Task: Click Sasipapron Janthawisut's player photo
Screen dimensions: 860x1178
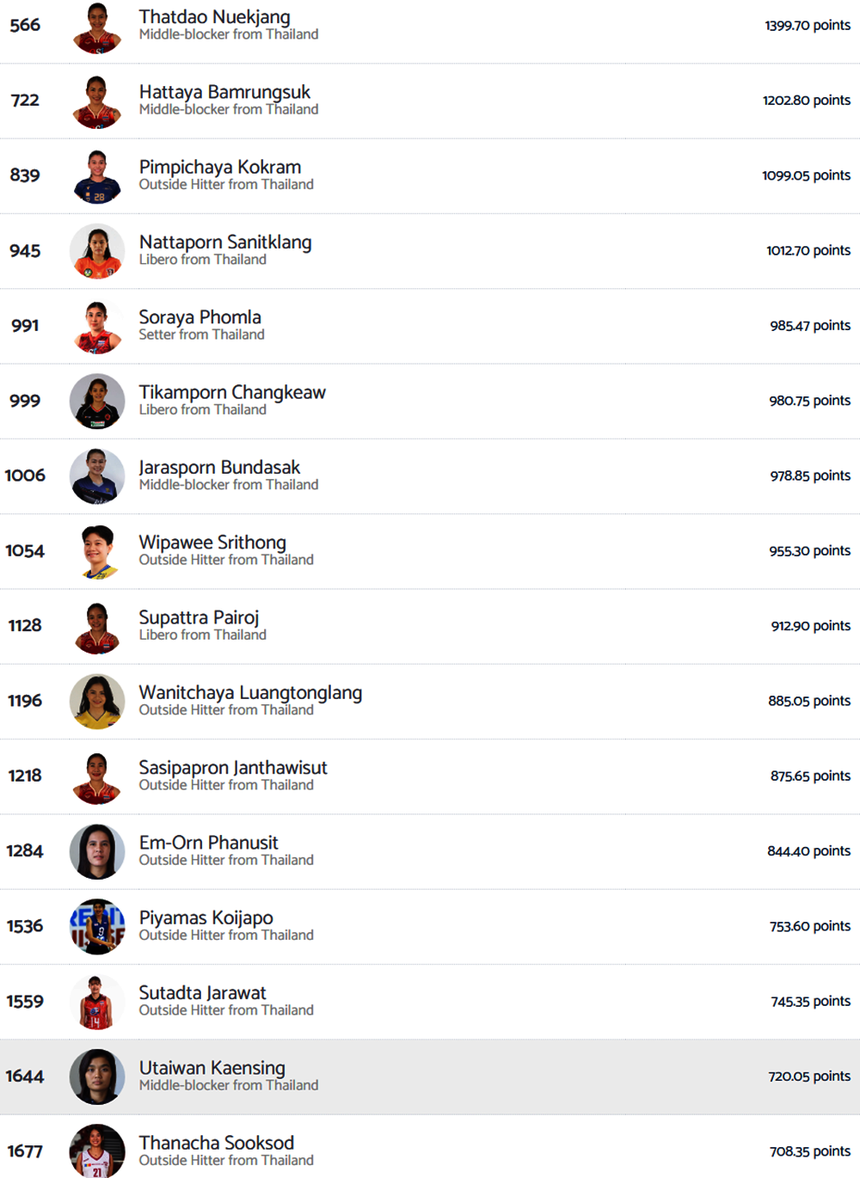Action: tap(97, 776)
